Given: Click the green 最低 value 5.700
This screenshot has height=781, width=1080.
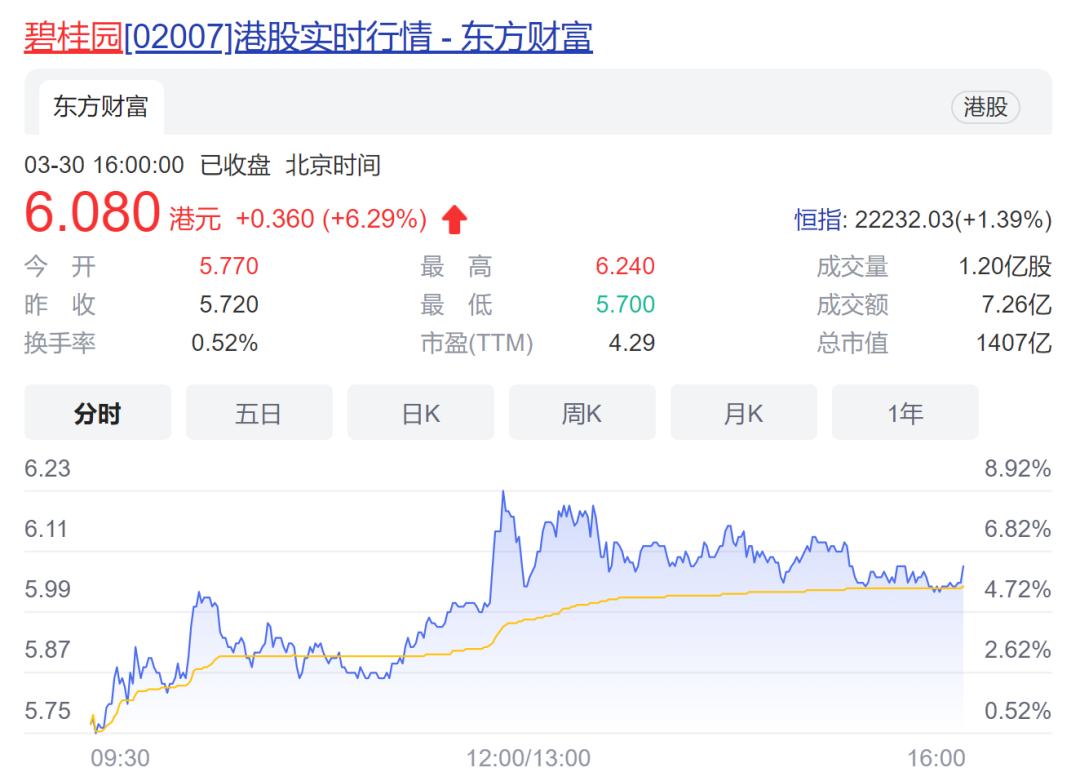Looking at the screenshot, I should tap(625, 304).
